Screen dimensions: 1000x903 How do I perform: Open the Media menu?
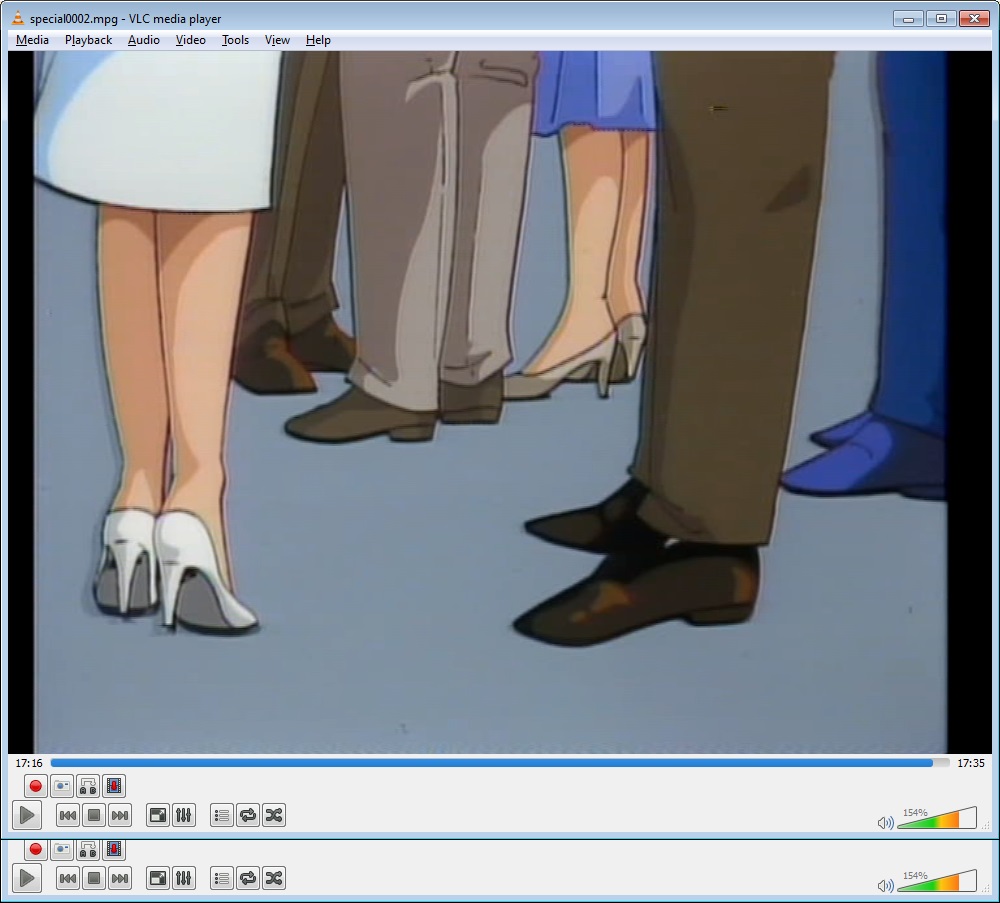[33, 40]
